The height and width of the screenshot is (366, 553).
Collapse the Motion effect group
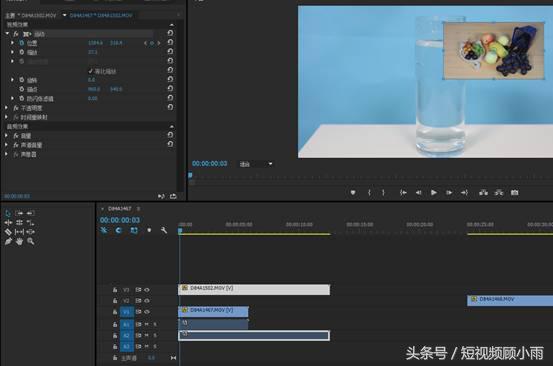[x=7, y=33]
